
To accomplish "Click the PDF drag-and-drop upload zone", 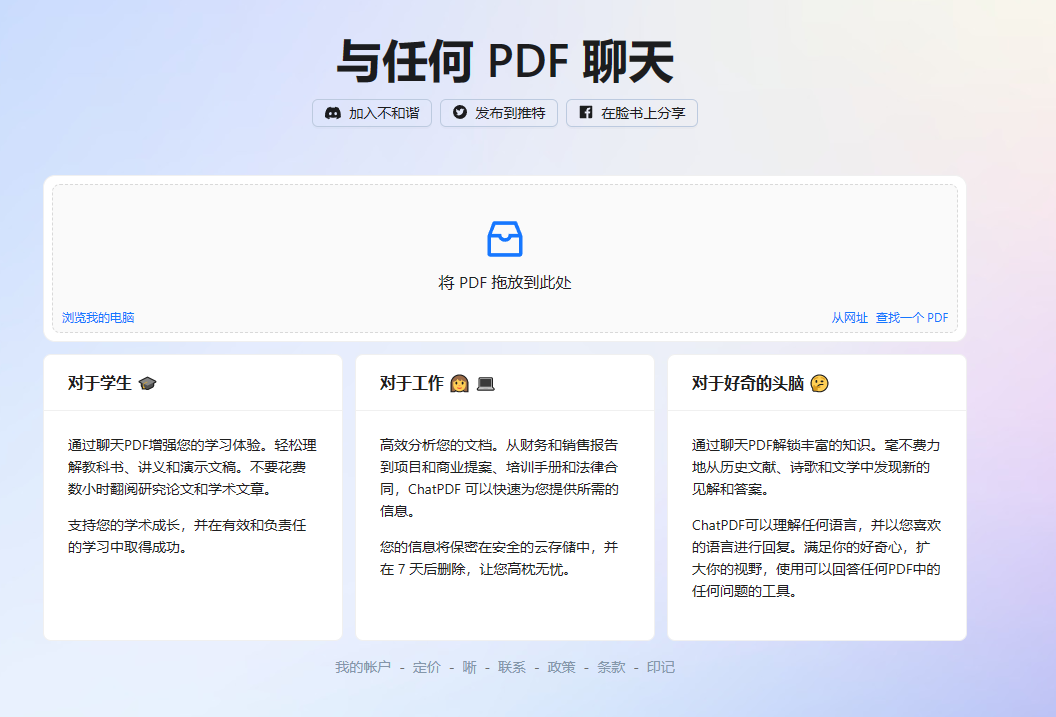I will coord(505,258).
